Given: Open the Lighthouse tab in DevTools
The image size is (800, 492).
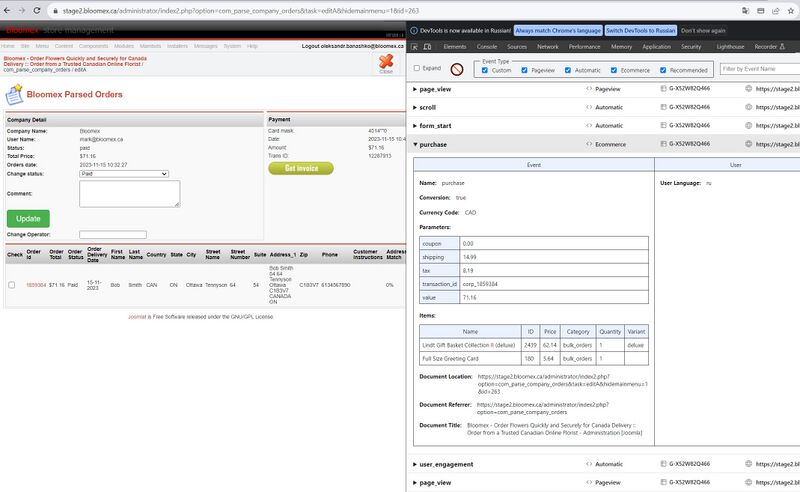Looking at the screenshot, I should [x=730, y=46].
